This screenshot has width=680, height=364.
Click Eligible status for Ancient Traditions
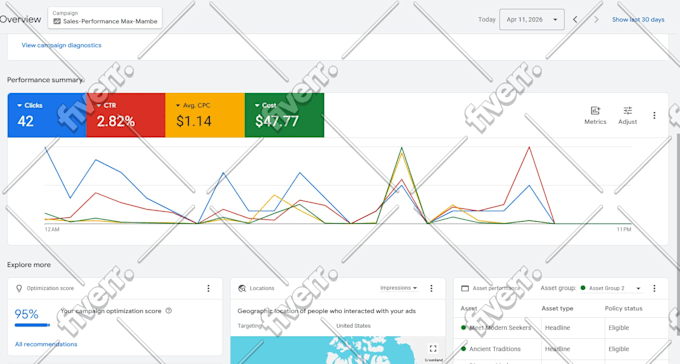tap(619, 349)
